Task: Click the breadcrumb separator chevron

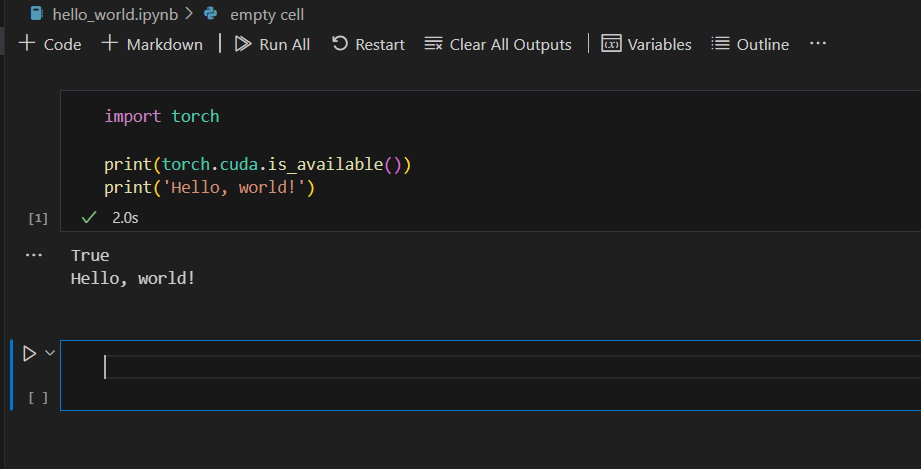Action: (189, 14)
